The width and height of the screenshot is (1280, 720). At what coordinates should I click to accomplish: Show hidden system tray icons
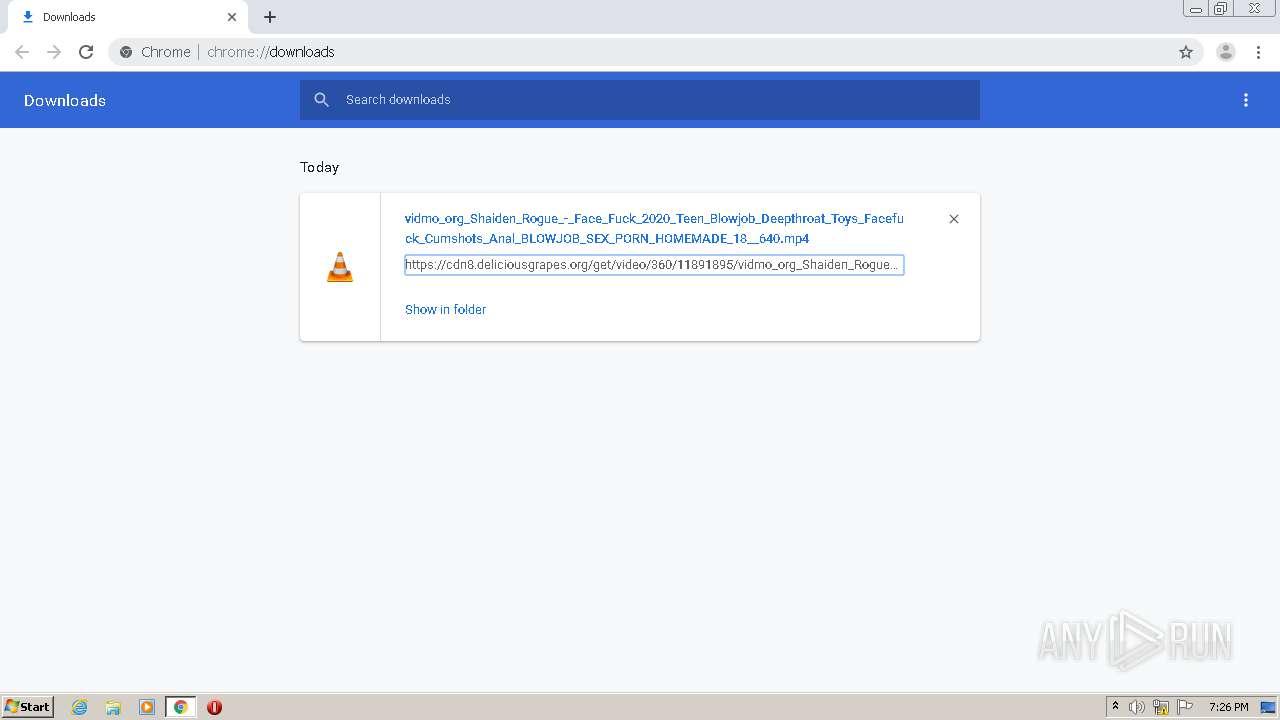pos(1116,707)
